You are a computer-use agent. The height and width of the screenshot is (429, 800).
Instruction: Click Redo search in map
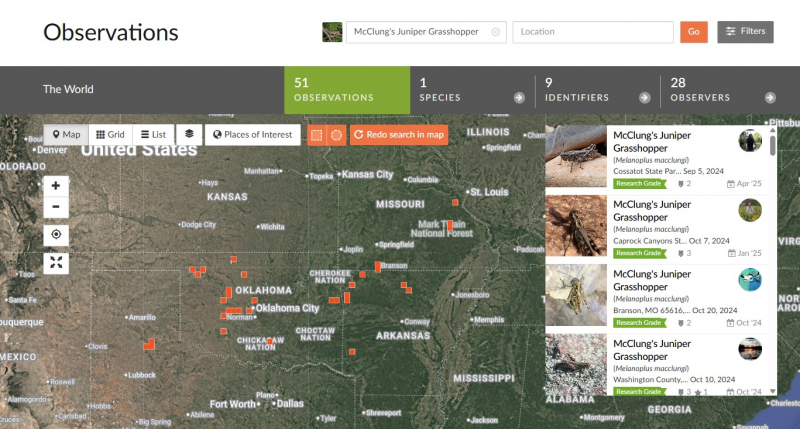399,135
